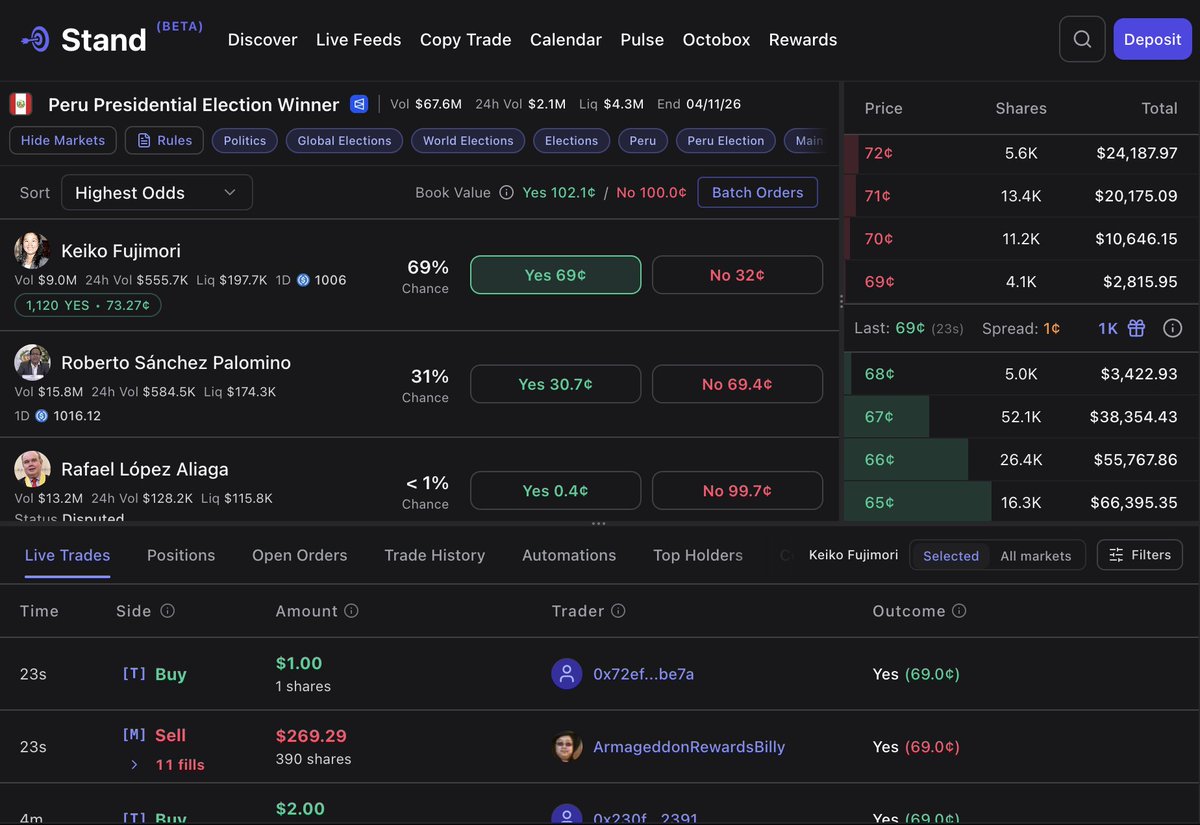
Task: Switch trades filter to All markets
Action: (1036, 556)
